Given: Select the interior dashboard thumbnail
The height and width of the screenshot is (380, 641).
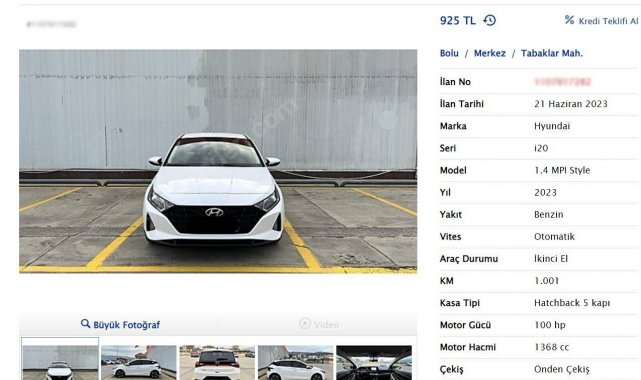Looking at the screenshot, I should point(374,362).
